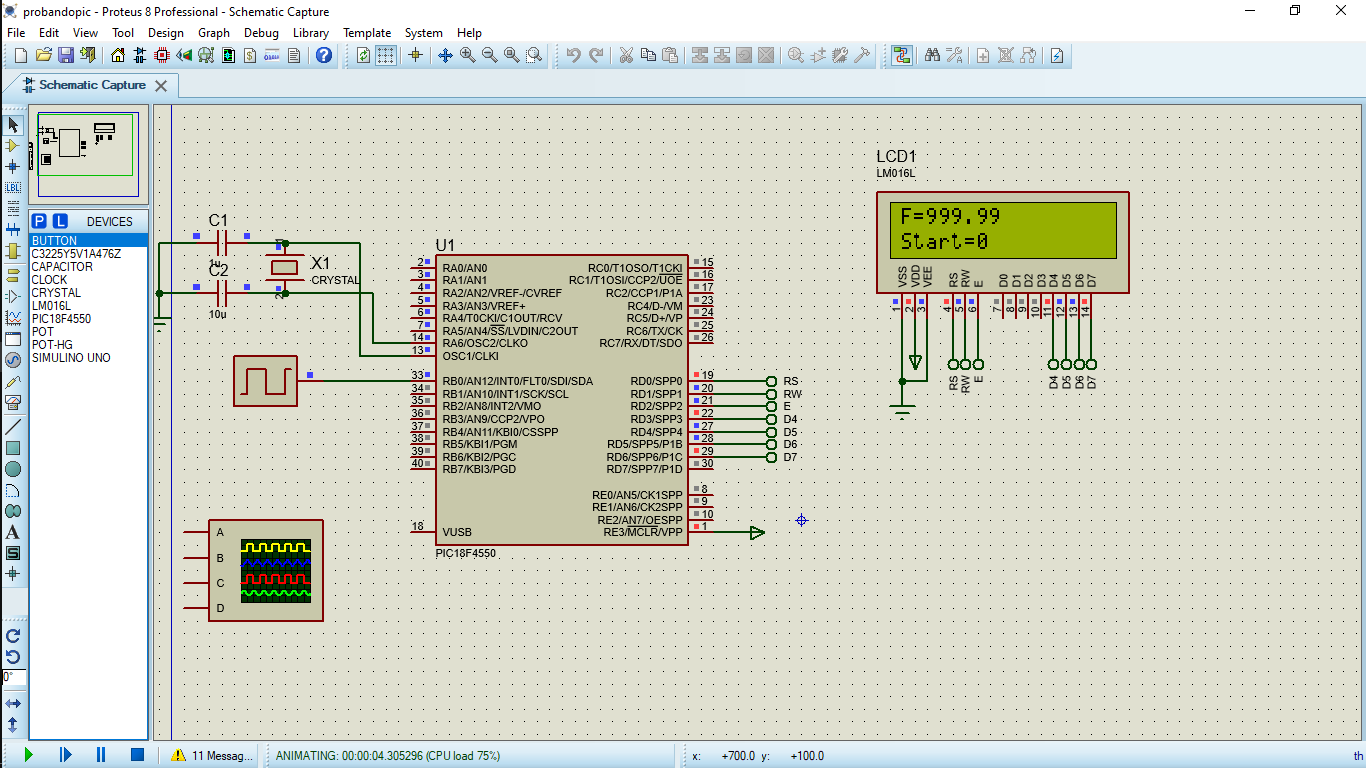Rotate anti-clockwise using the rotation arrow
Screen dimensions: 1366x768
point(13,657)
